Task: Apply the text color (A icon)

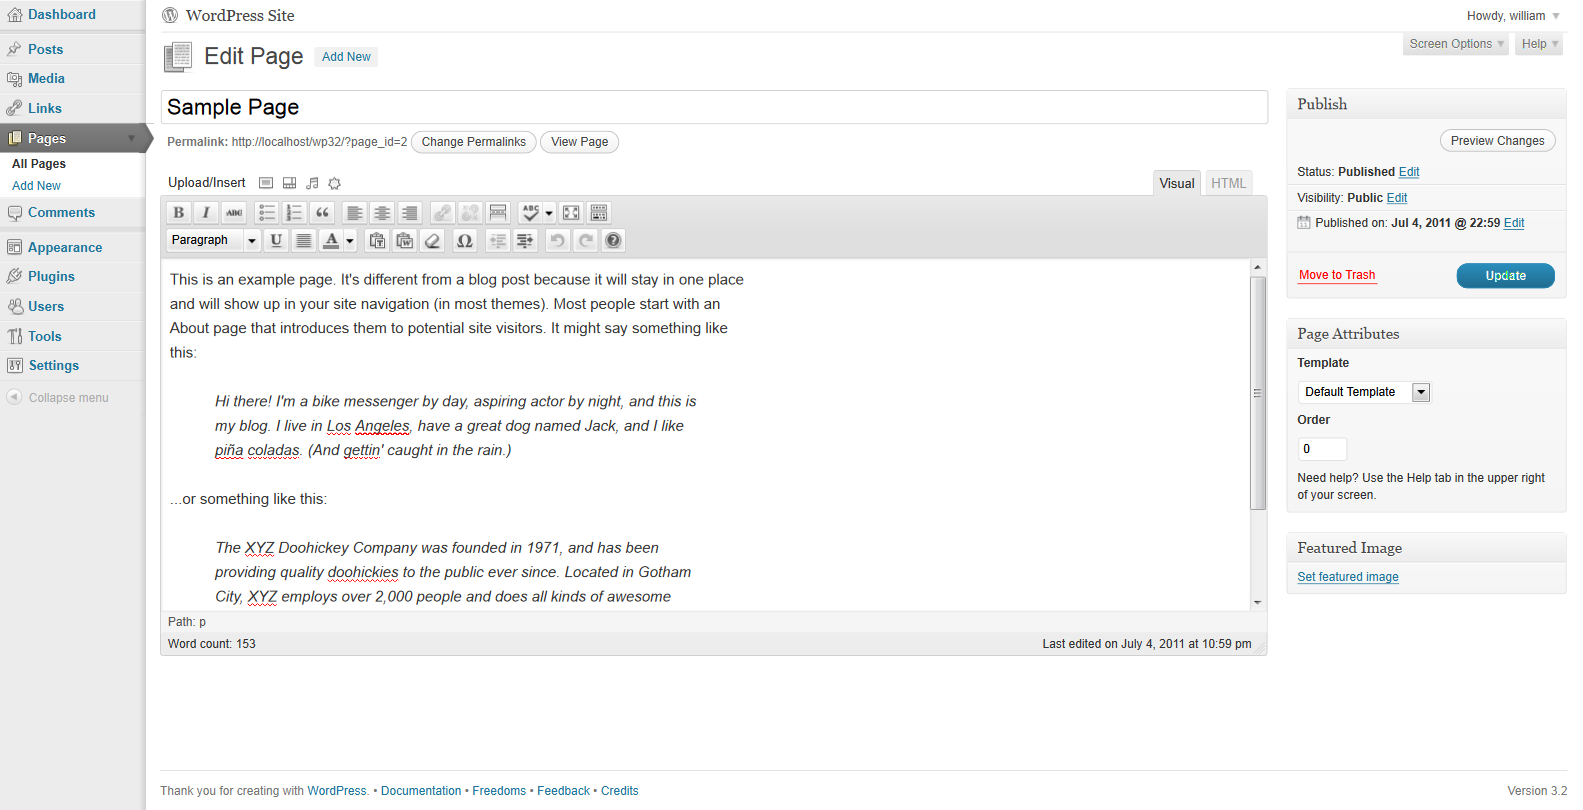Action: pyautogui.click(x=331, y=240)
